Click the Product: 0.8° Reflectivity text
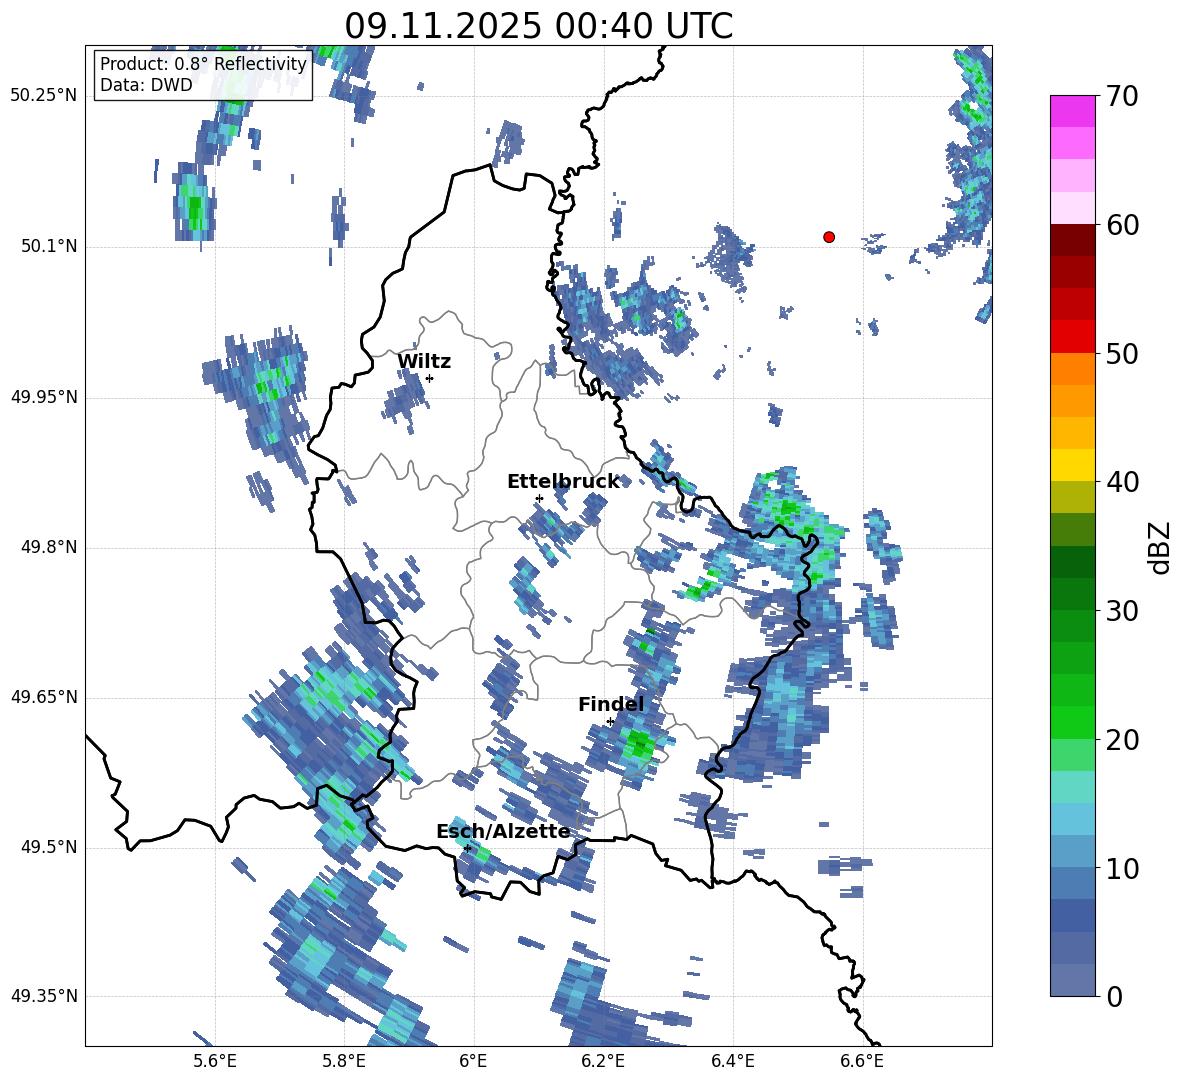The height and width of the screenshot is (1081, 1184). point(203,64)
